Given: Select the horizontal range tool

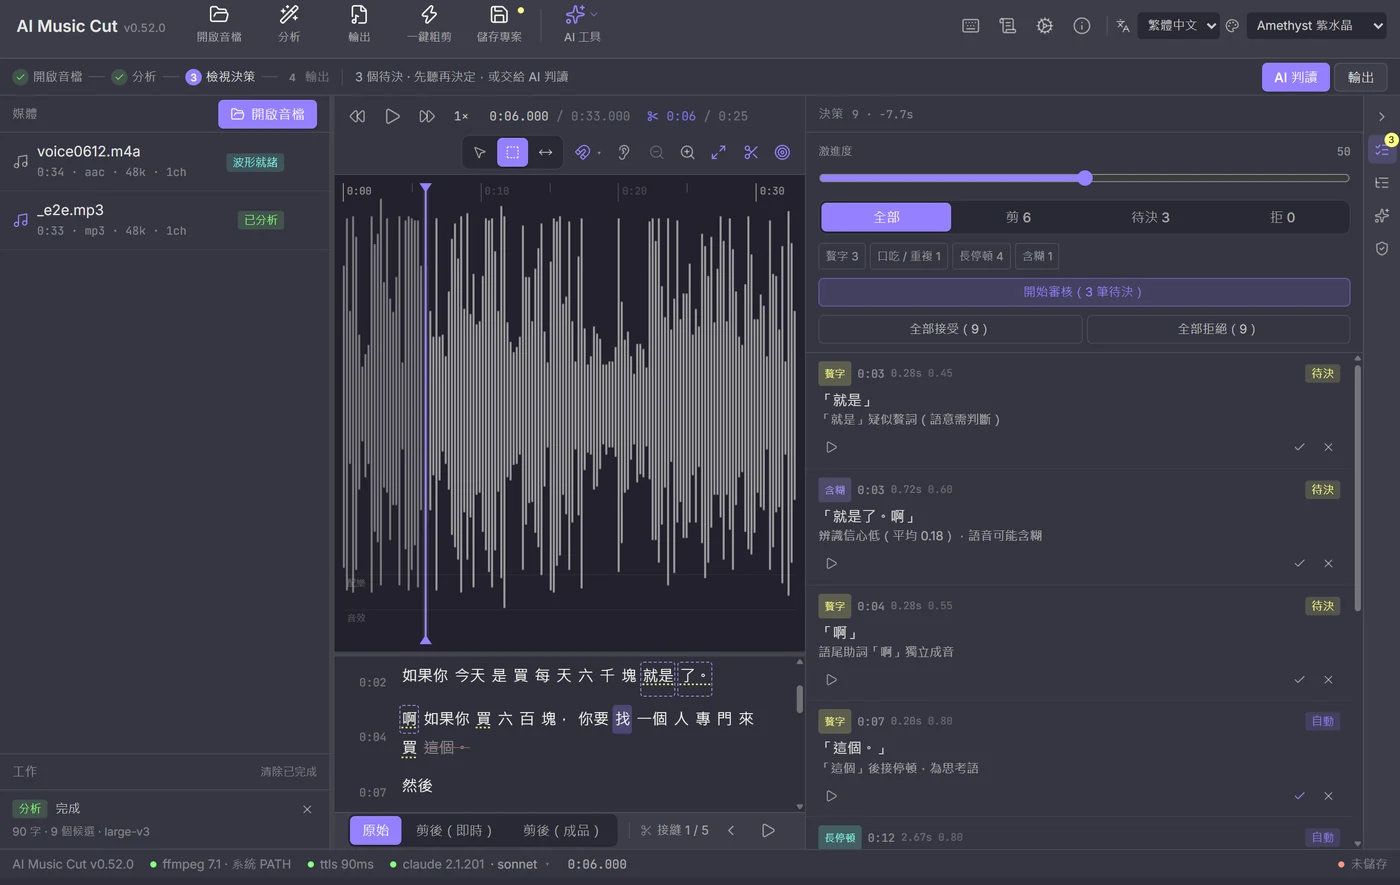Looking at the screenshot, I should [x=545, y=152].
